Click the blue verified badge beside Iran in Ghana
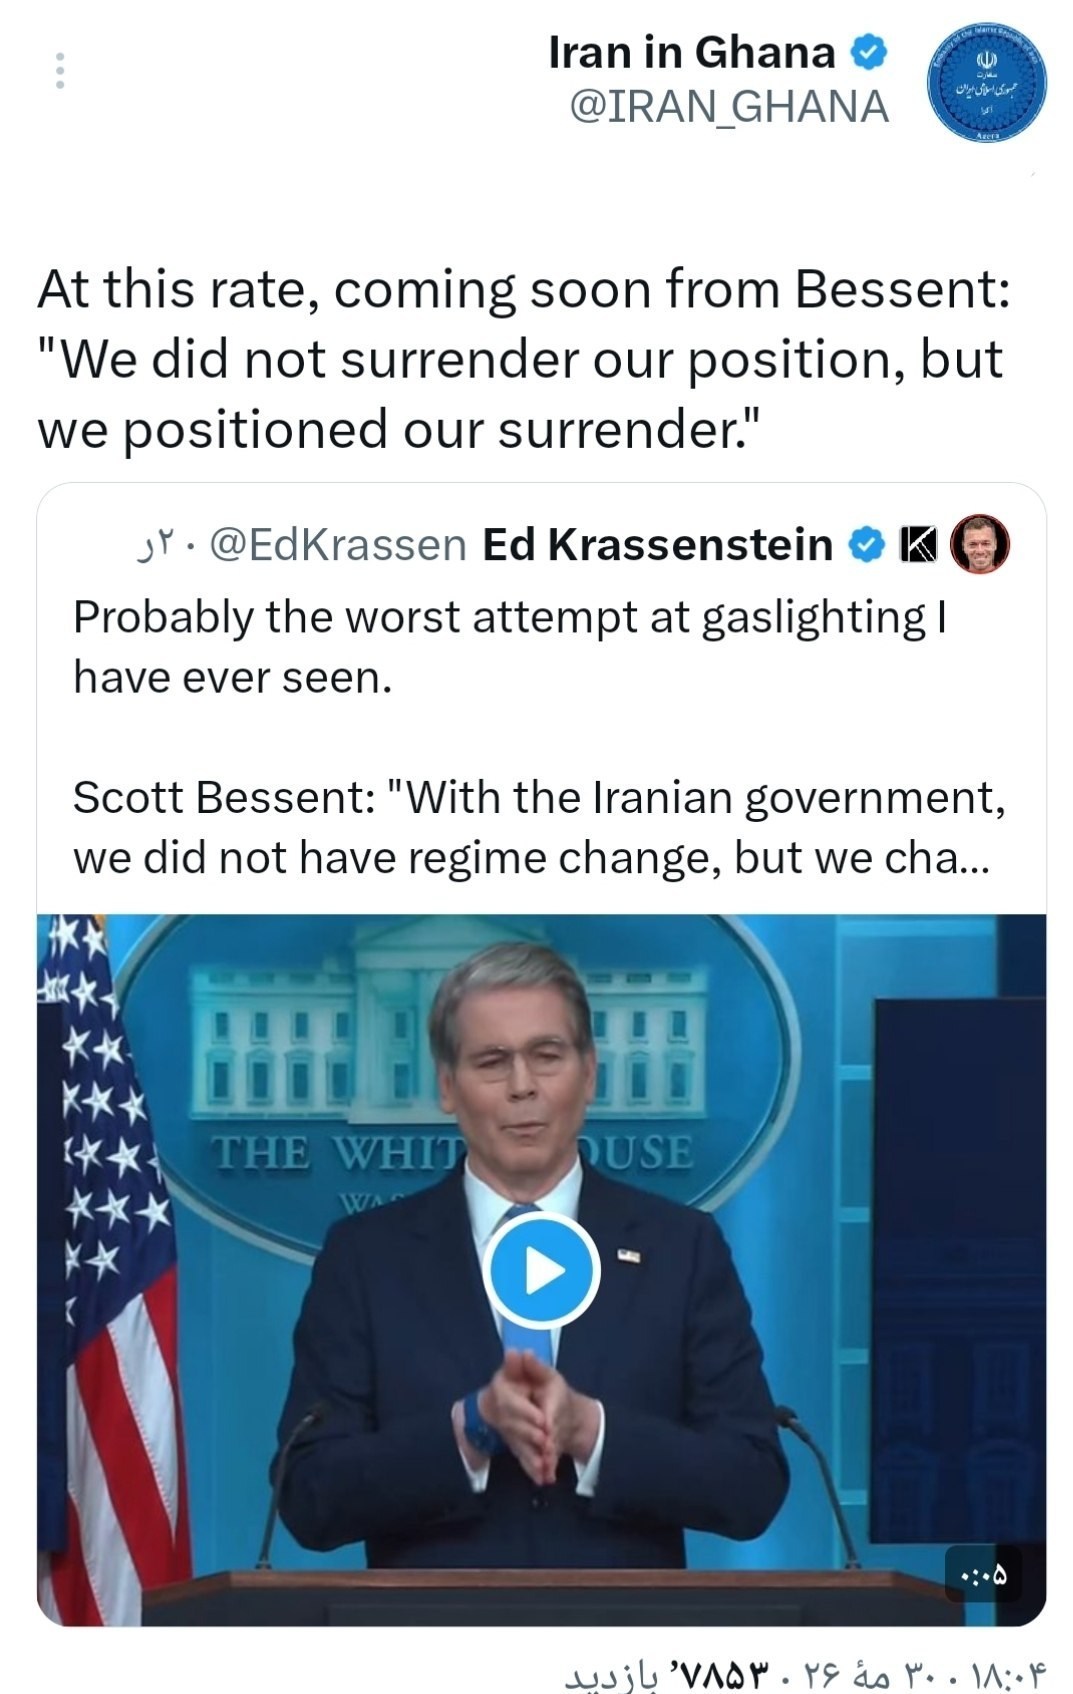The image size is (1073, 1694). 868,52
